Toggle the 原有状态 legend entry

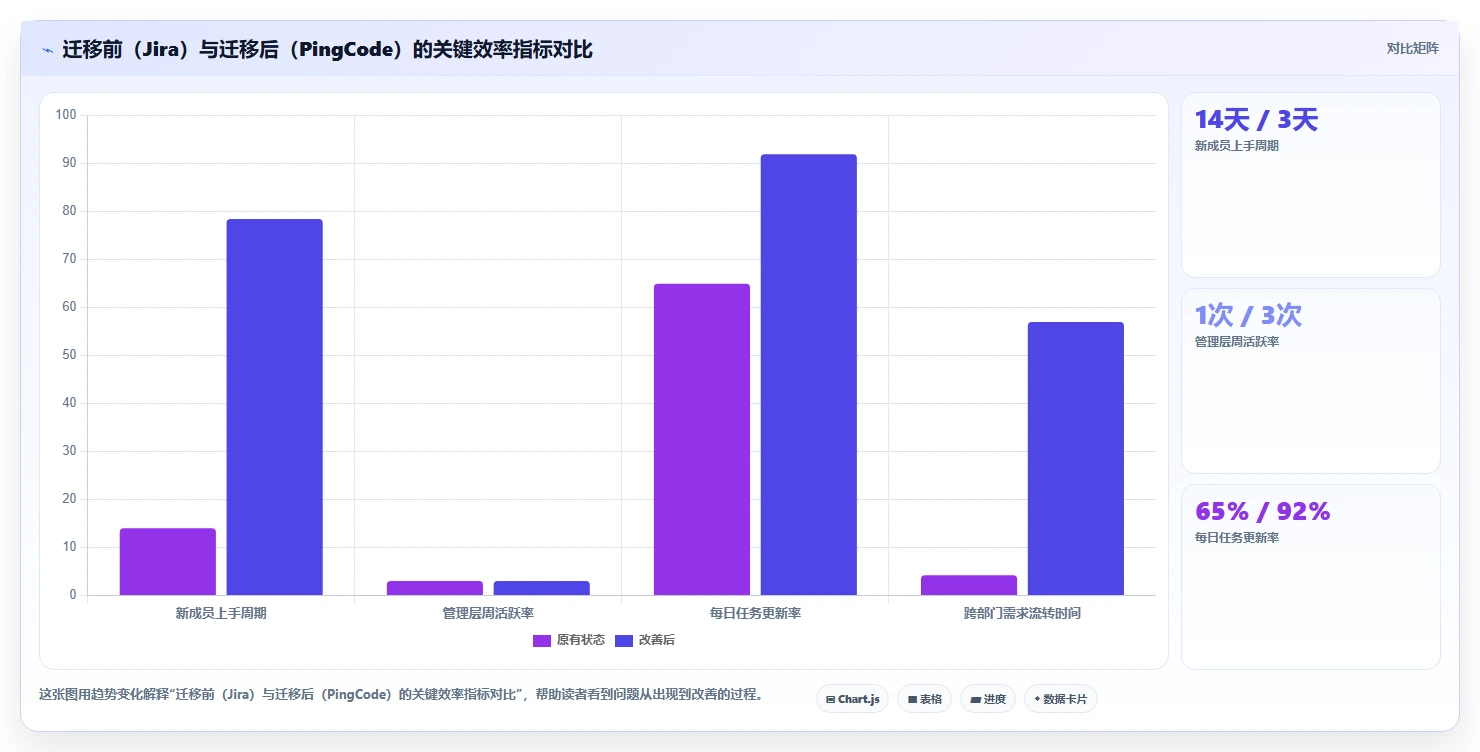point(569,640)
